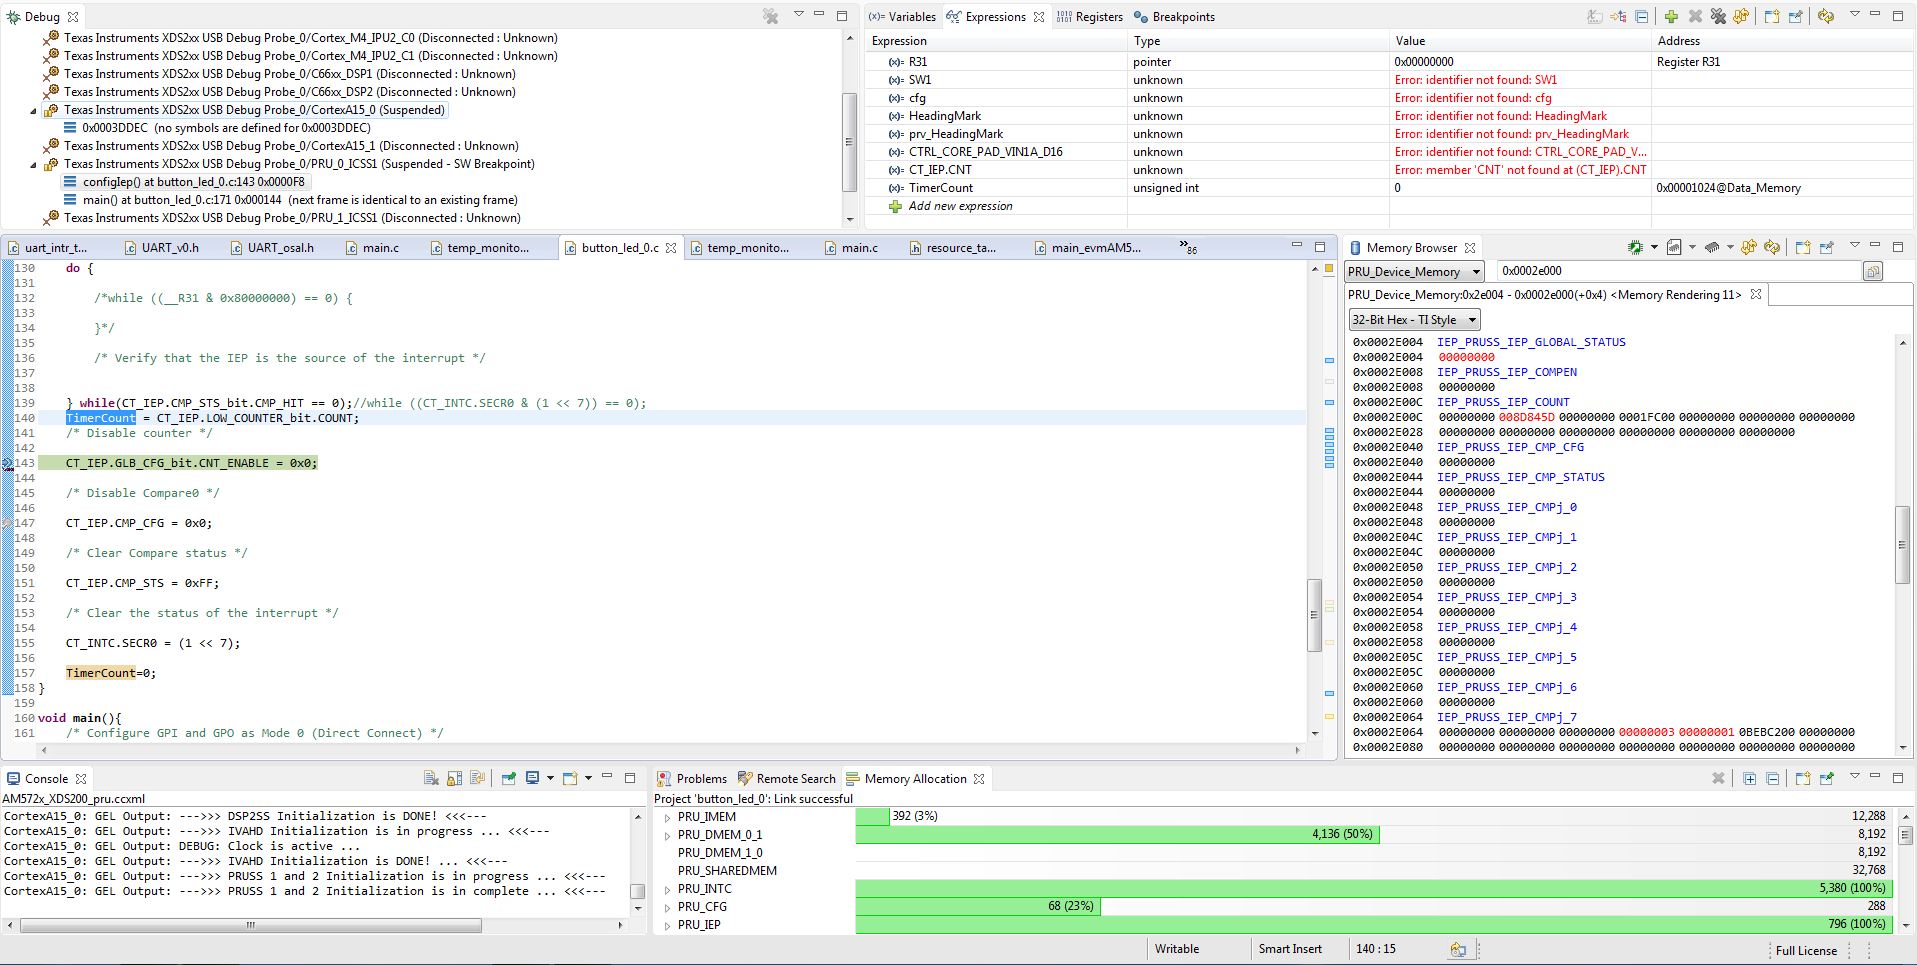Open the resource_ta... editor tab
Image resolution: width=1917 pixels, height=965 pixels.
[x=952, y=248]
